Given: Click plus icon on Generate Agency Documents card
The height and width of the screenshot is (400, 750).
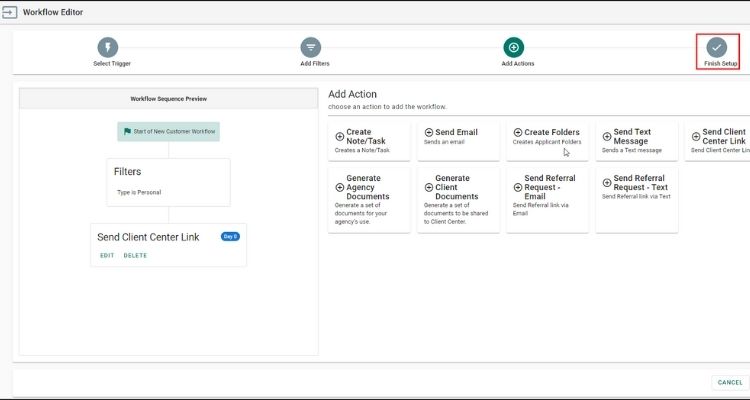Looking at the screenshot, I should (x=340, y=188).
